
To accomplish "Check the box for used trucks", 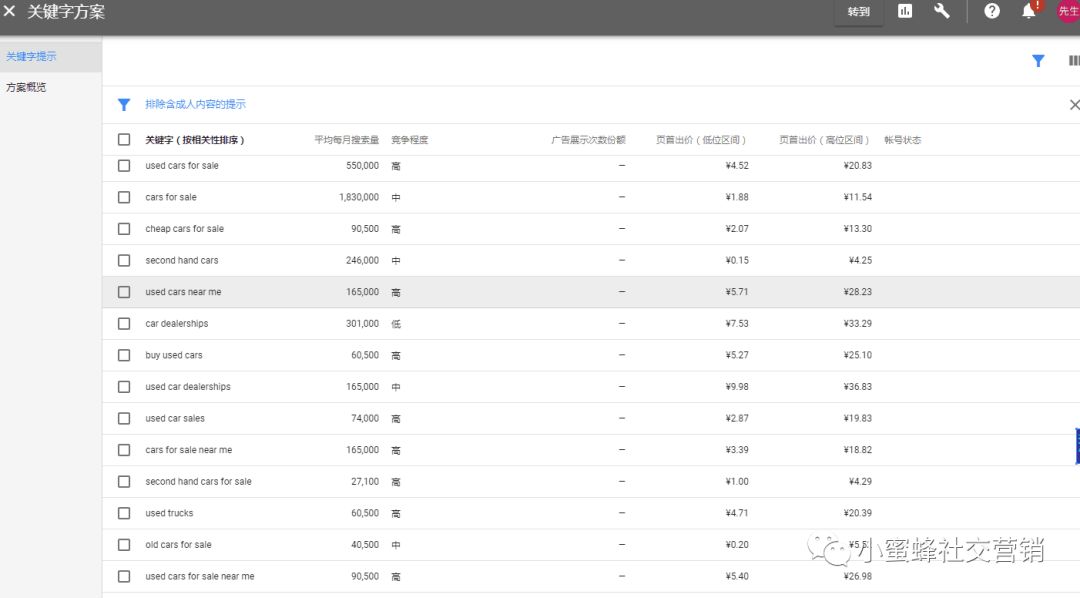I will point(124,513).
